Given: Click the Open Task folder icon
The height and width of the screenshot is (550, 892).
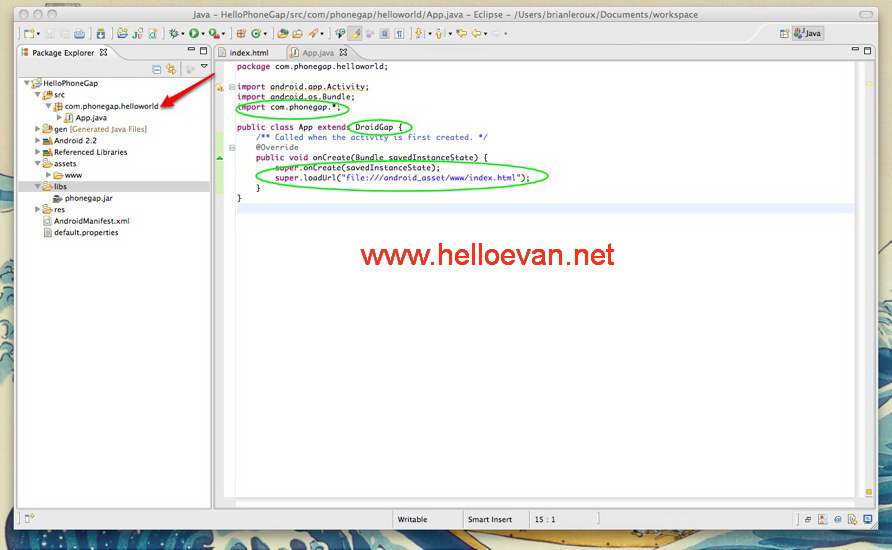Looking at the screenshot, I should click(x=298, y=34).
